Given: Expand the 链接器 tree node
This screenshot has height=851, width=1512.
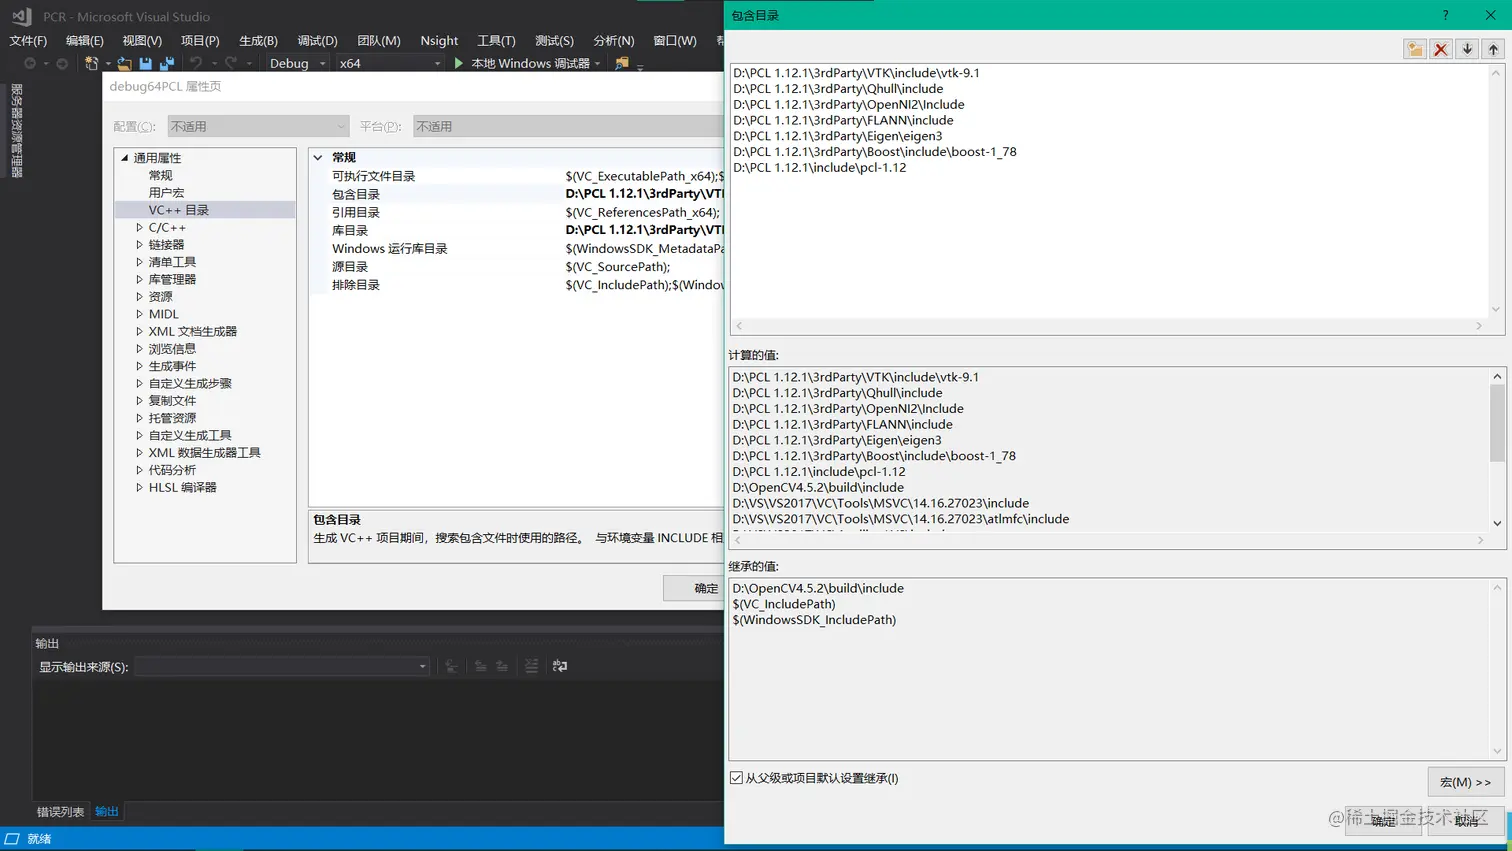Looking at the screenshot, I should (139, 245).
